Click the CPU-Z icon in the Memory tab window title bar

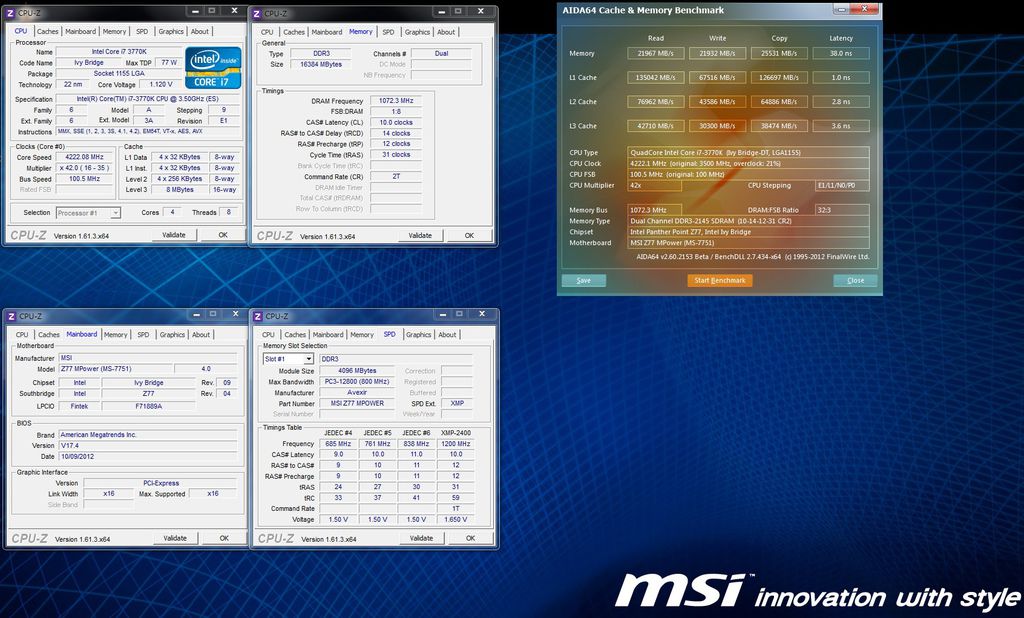point(257,13)
